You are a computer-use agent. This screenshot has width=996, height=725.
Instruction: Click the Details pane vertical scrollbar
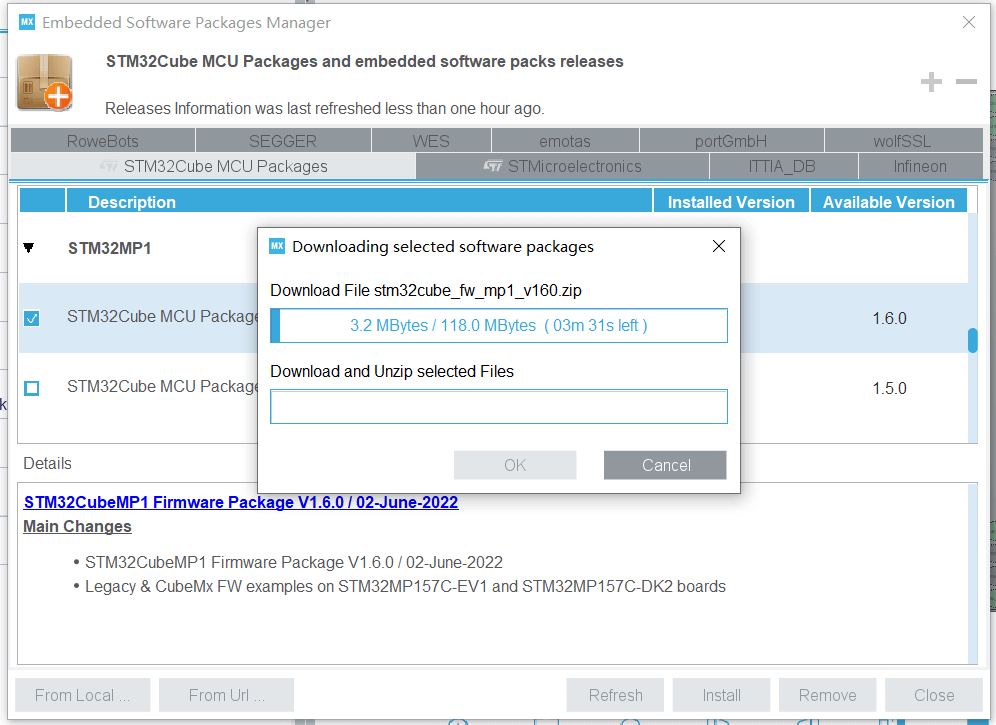pos(972,574)
